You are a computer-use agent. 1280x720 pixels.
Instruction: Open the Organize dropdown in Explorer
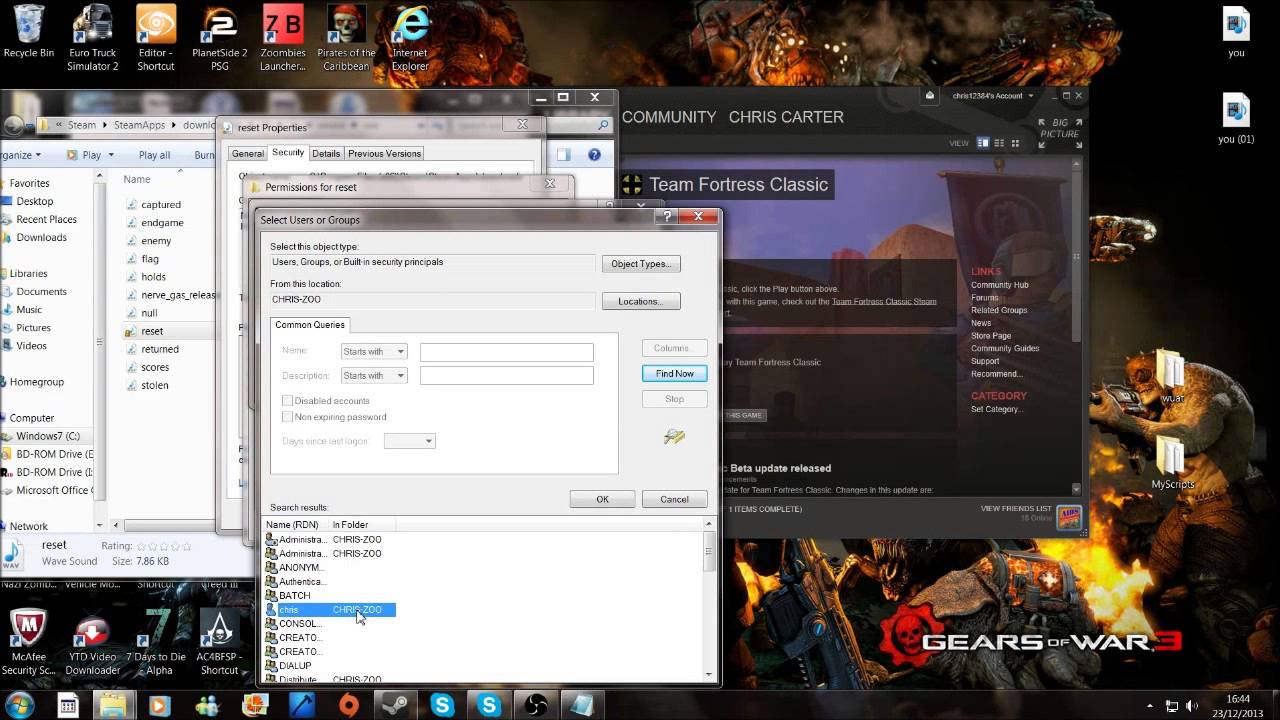(20, 155)
